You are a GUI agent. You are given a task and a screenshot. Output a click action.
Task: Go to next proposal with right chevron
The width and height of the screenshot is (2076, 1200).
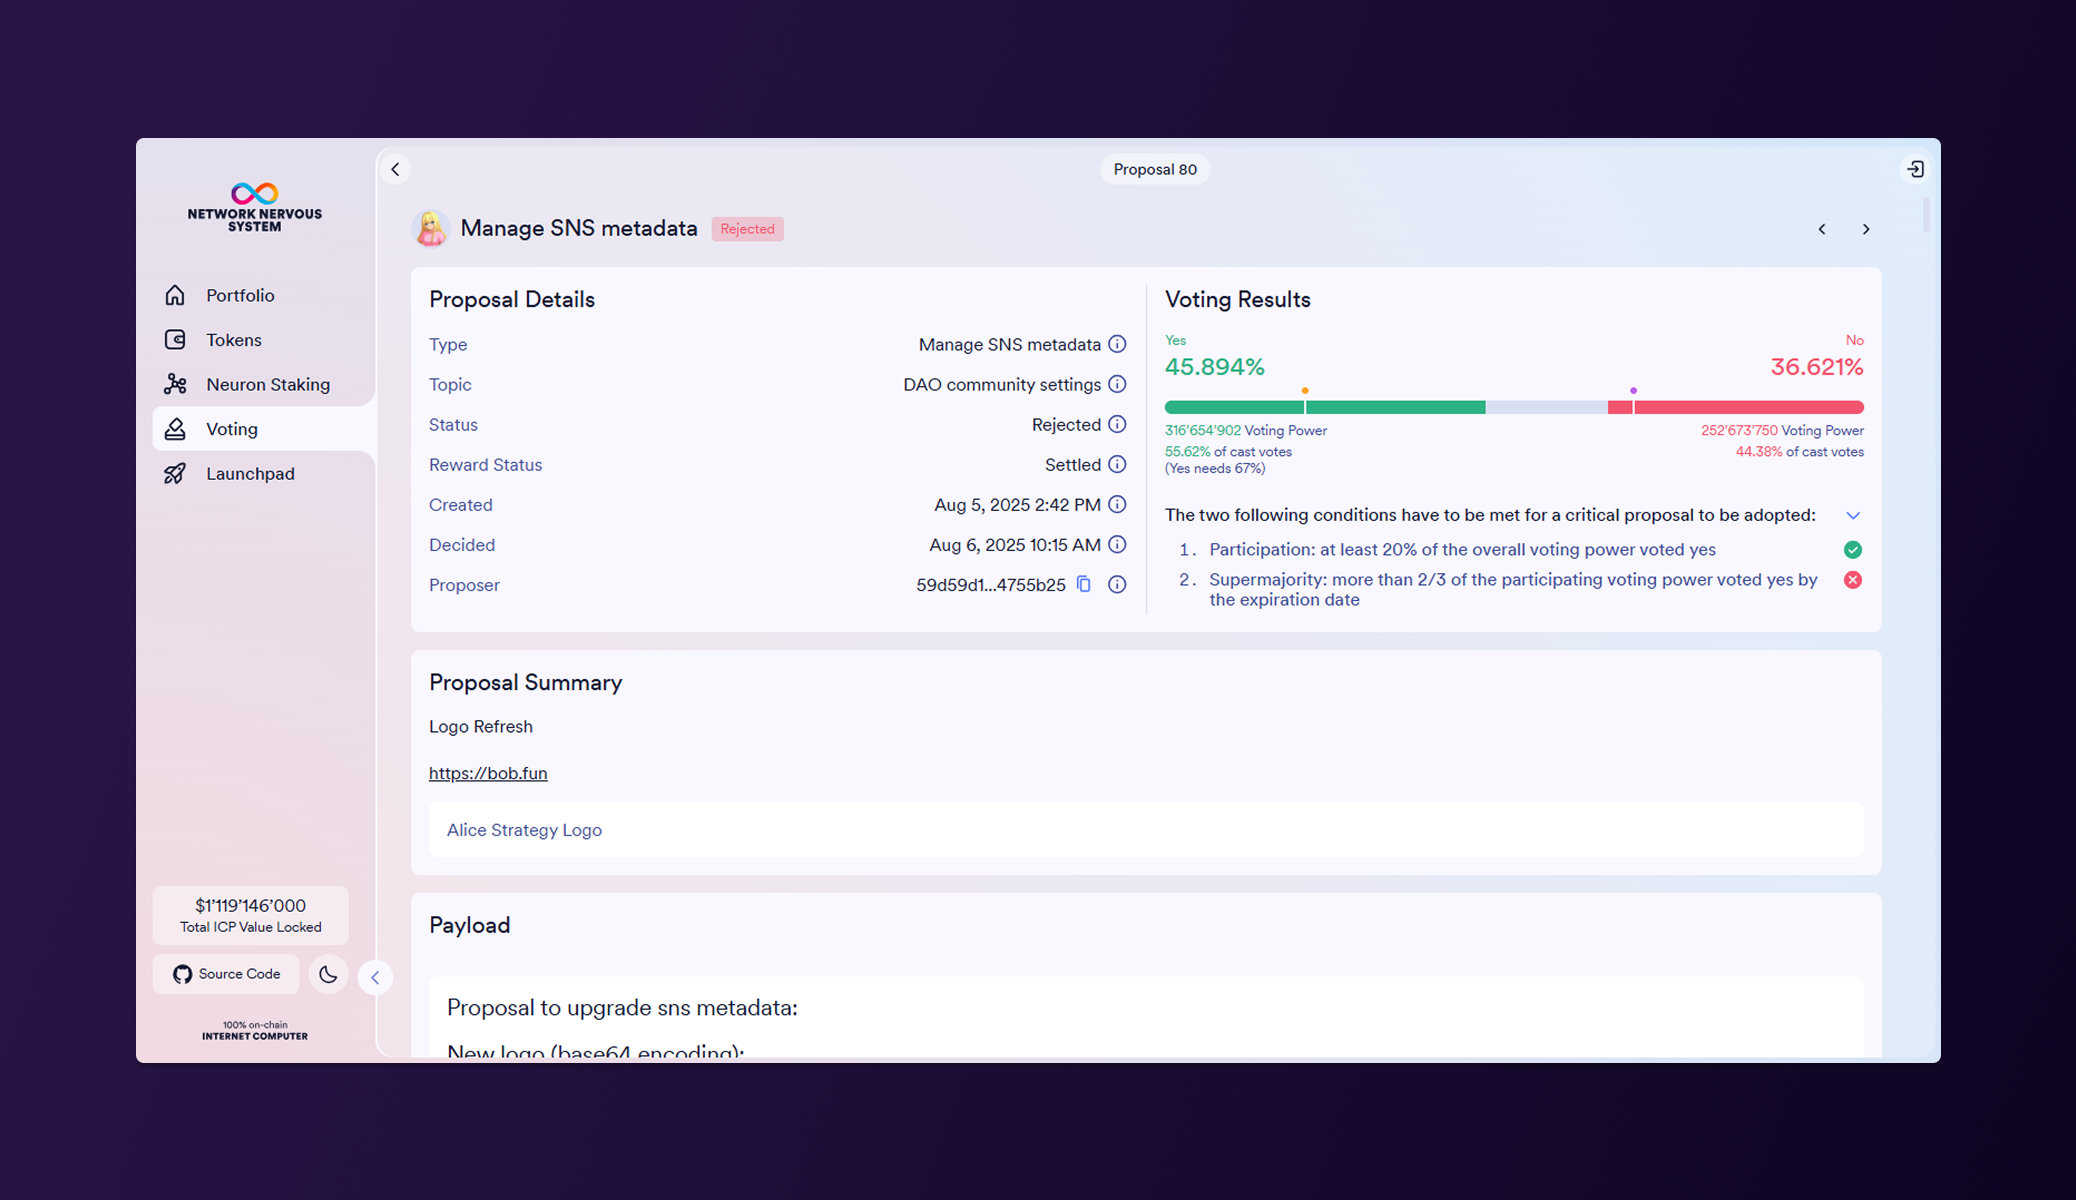(x=1866, y=229)
